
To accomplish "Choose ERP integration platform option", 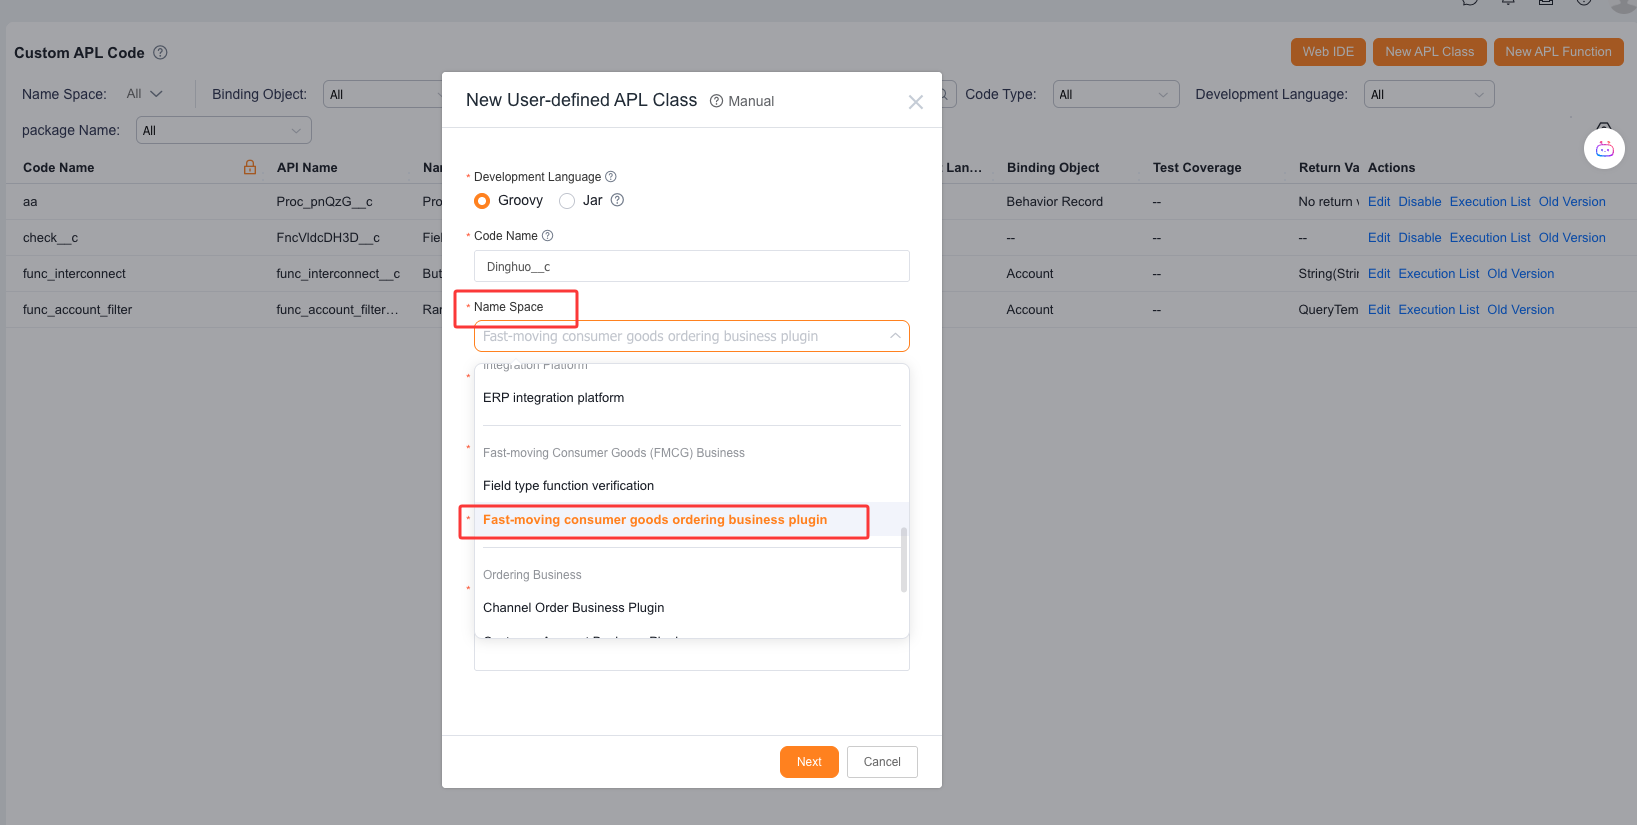I will click(x=553, y=398).
